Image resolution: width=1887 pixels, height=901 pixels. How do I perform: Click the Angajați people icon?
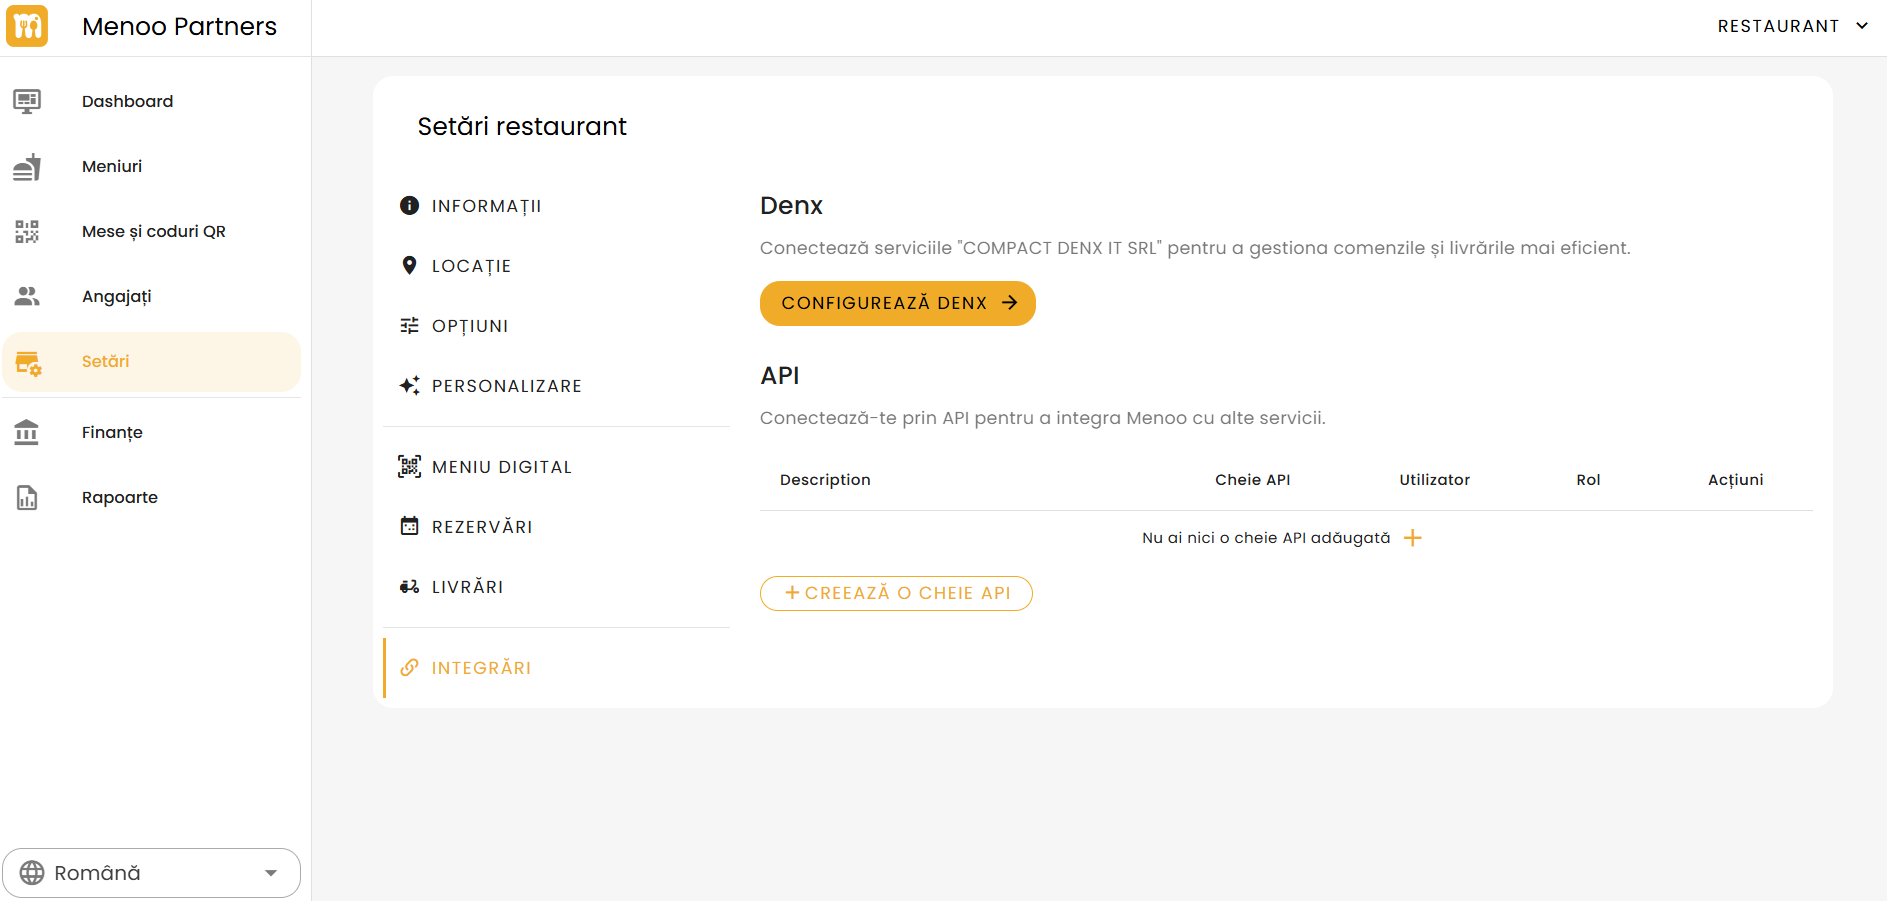coord(27,295)
